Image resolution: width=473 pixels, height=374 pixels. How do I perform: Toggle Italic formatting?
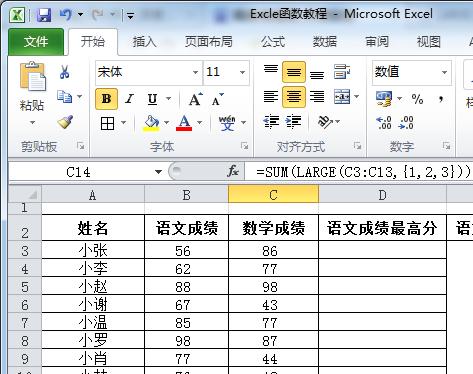(129, 99)
